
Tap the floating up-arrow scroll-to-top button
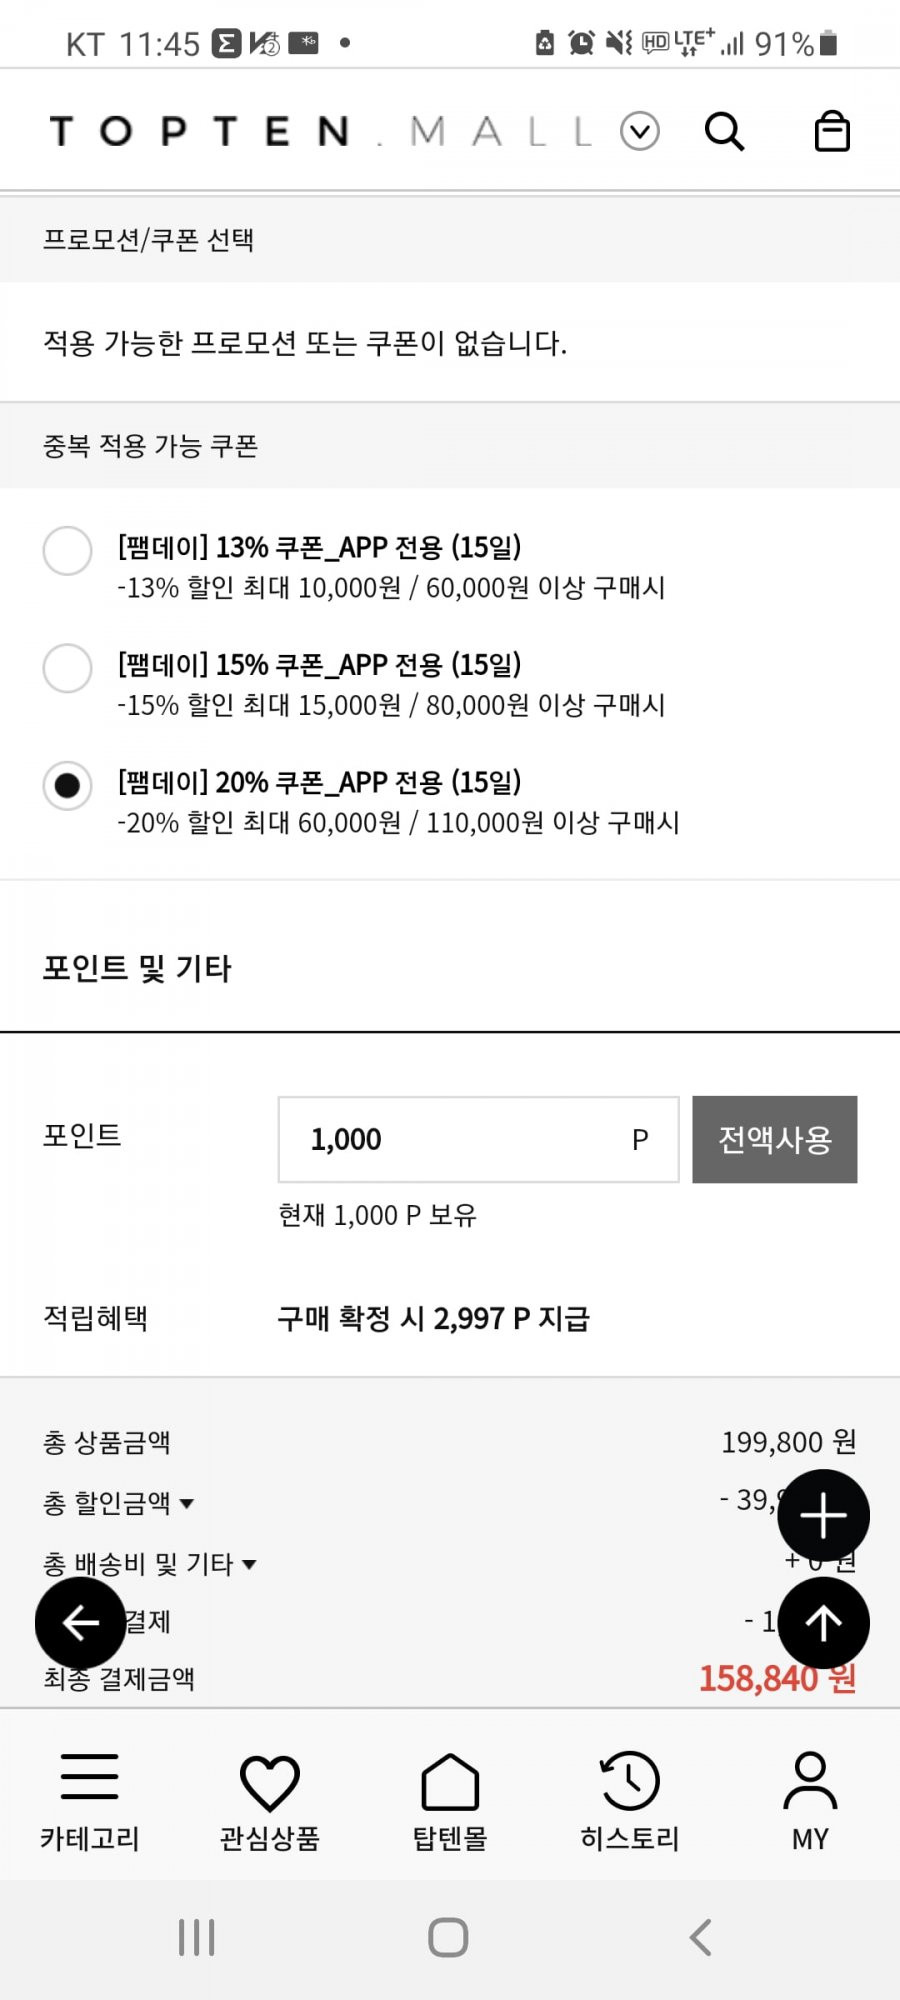click(x=823, y=1622)
